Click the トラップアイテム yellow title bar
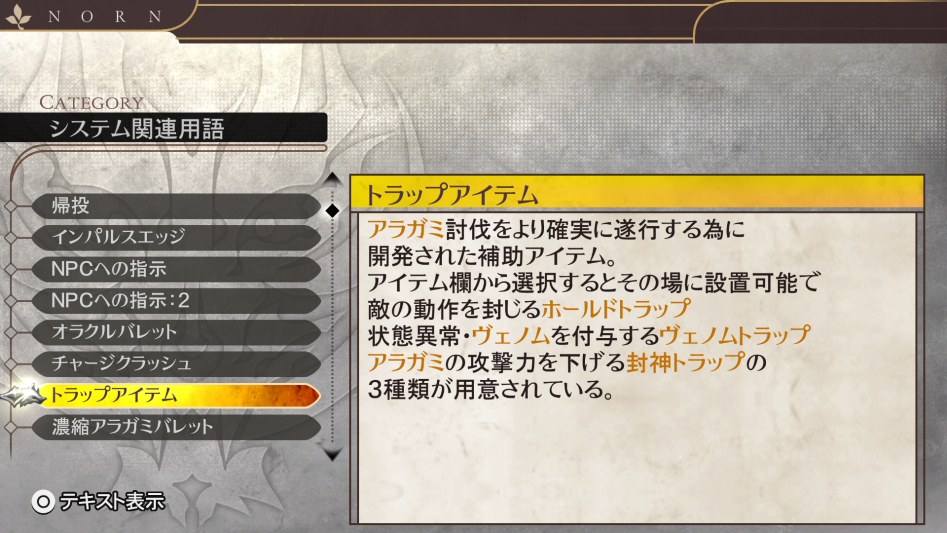947x533 pixels. click(x=637, y=193)
